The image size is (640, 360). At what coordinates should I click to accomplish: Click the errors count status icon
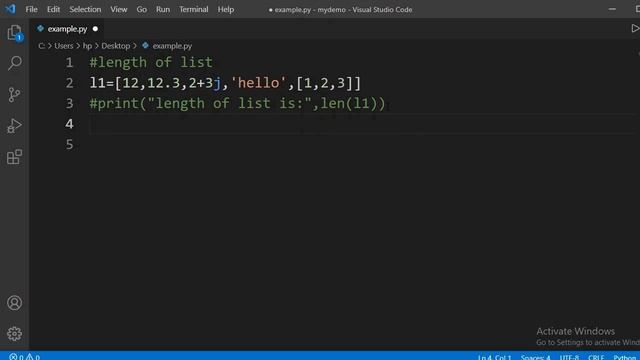pos(16,357)
